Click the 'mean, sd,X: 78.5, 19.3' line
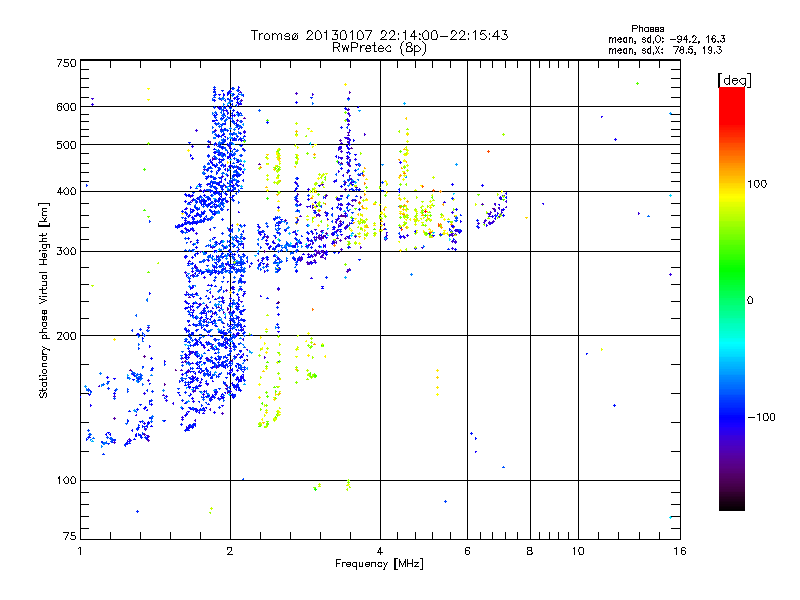This screenshot has height=600, width=800. [665, 50]
